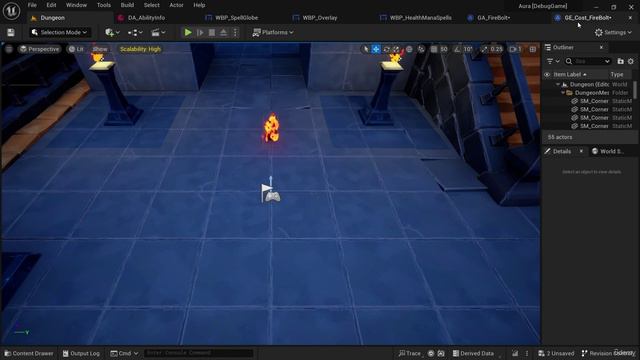Switch to the Dungeon level tab
Screen dimensions: 640x360
pos(53,18)
